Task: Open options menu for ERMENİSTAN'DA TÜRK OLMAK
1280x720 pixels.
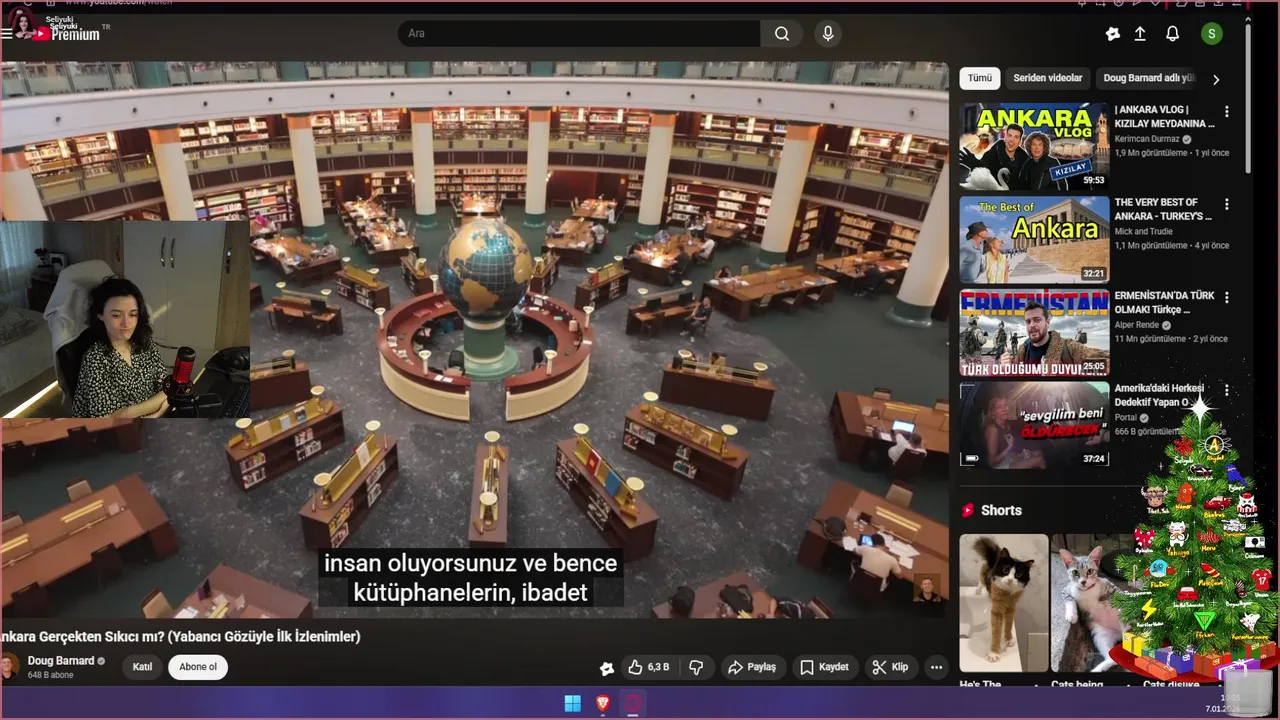Action: pyautogui.click(x=1227, y=297)
